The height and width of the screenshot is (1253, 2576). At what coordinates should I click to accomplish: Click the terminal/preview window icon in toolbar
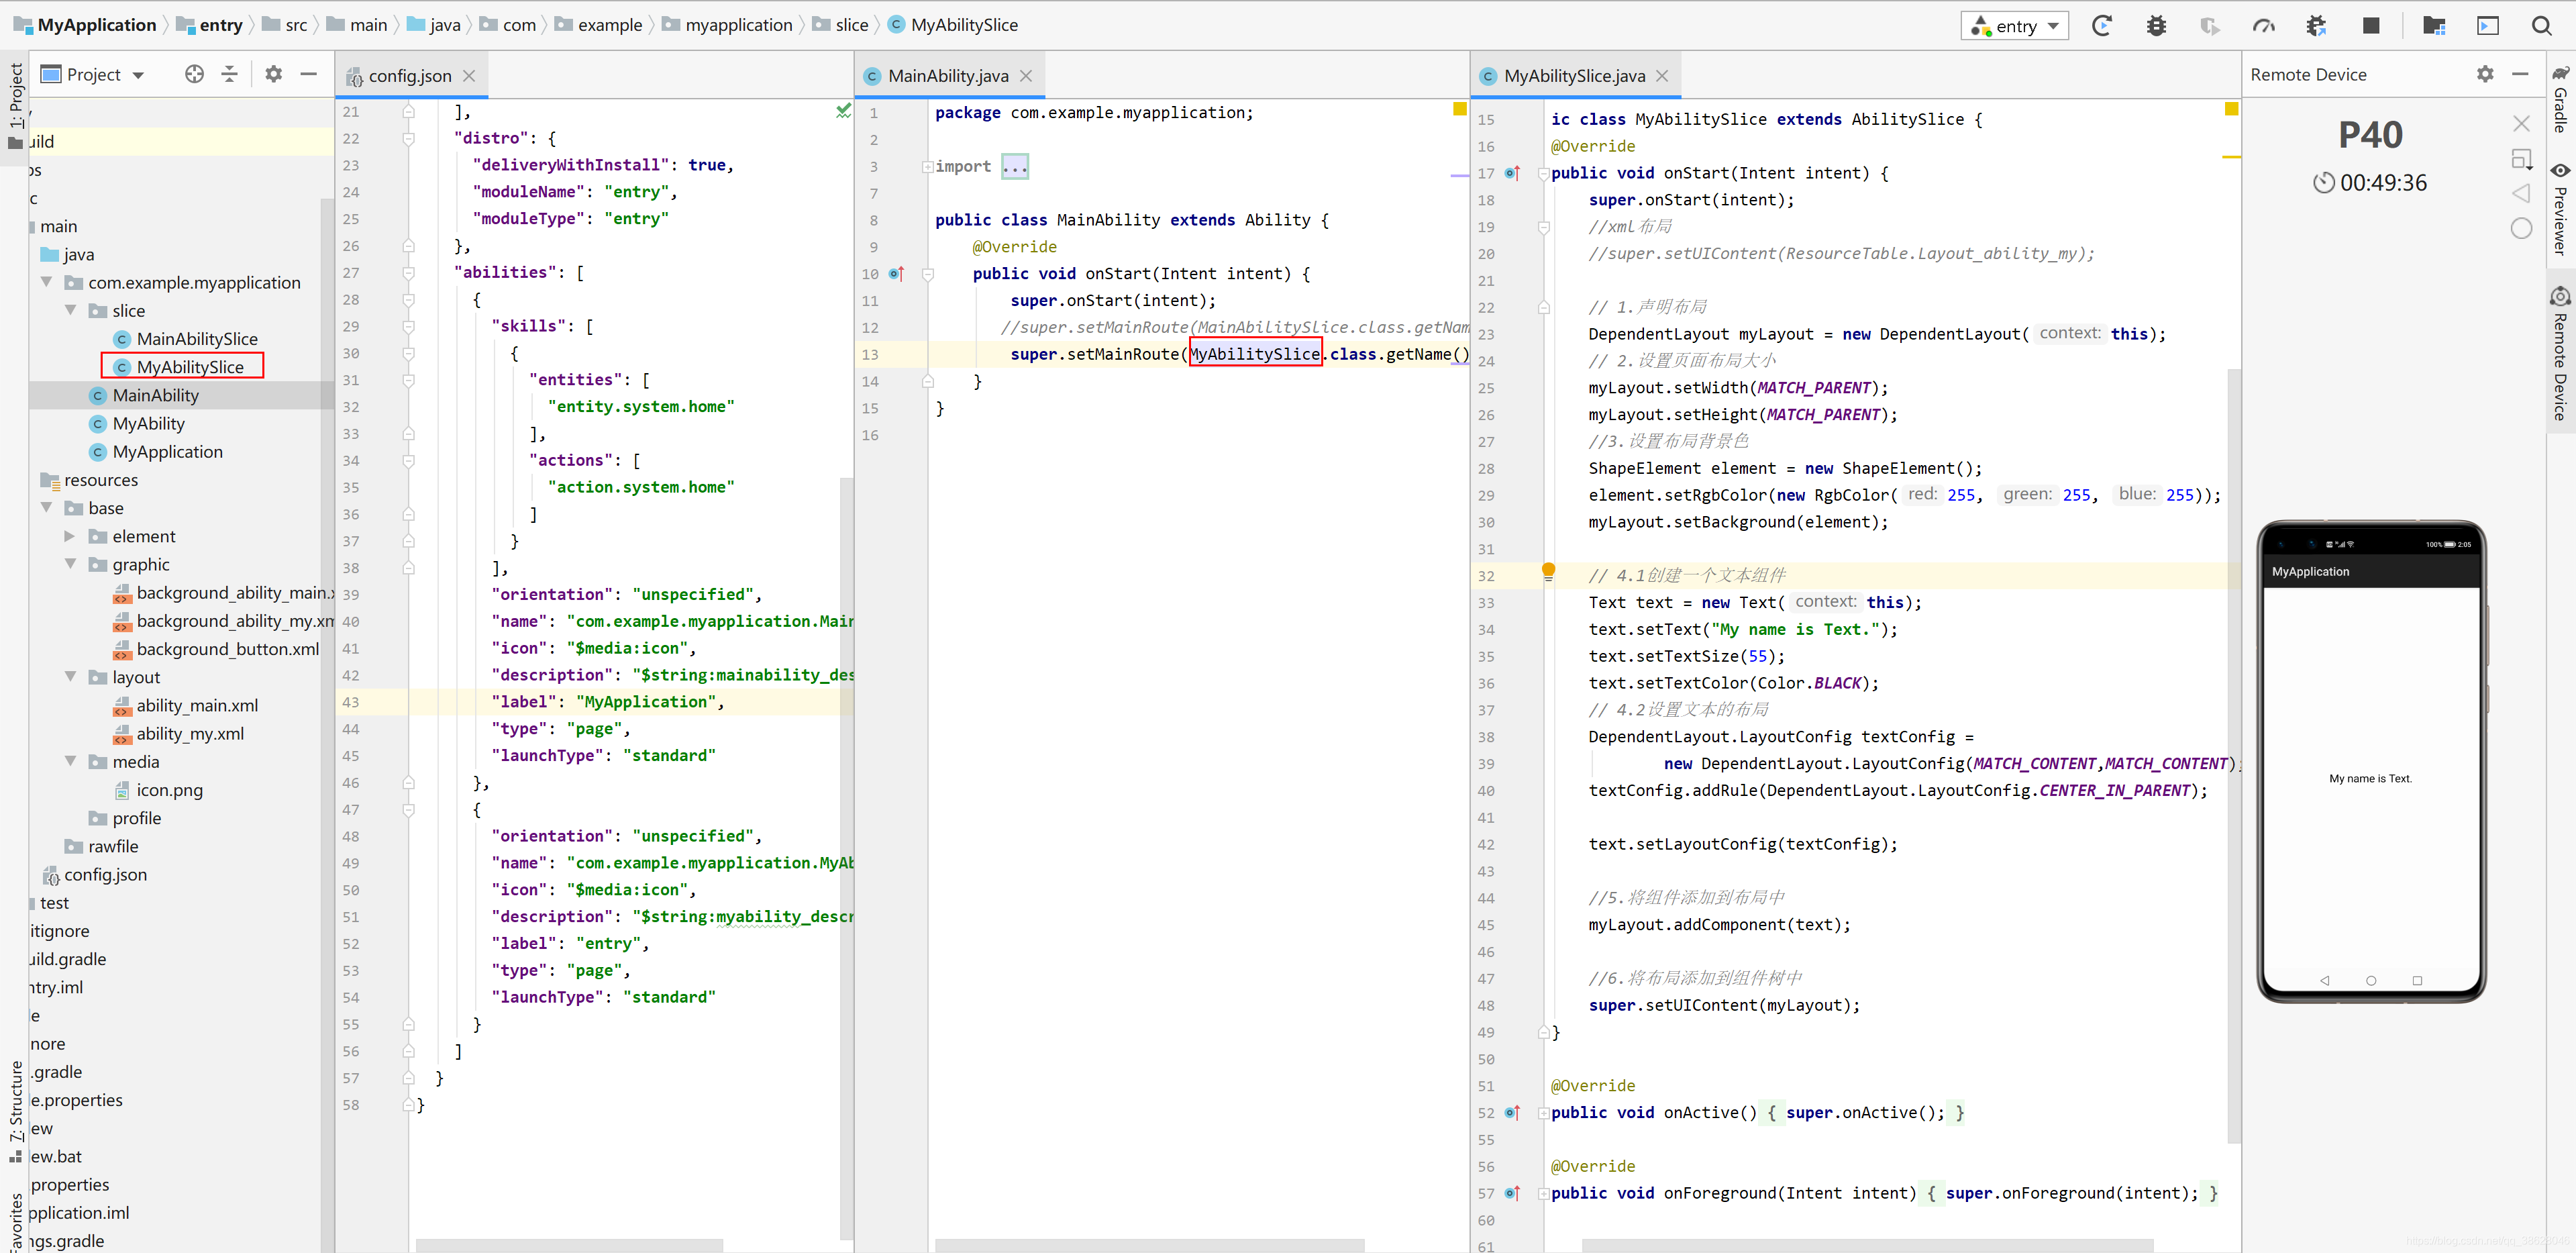point(2488,26)
